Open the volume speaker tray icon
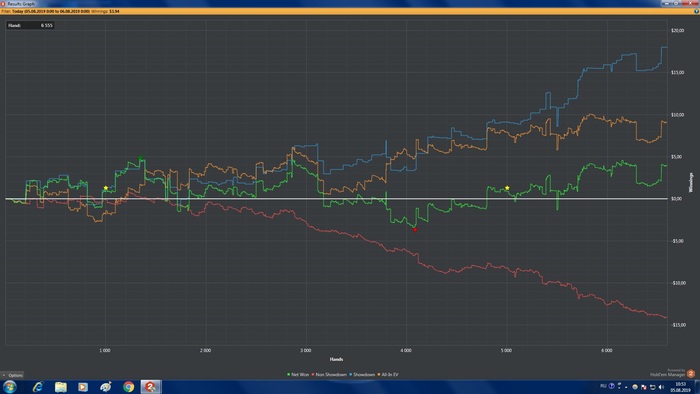Image resolution: width=700 pixels, height=394 pixels. click(661, 387)
